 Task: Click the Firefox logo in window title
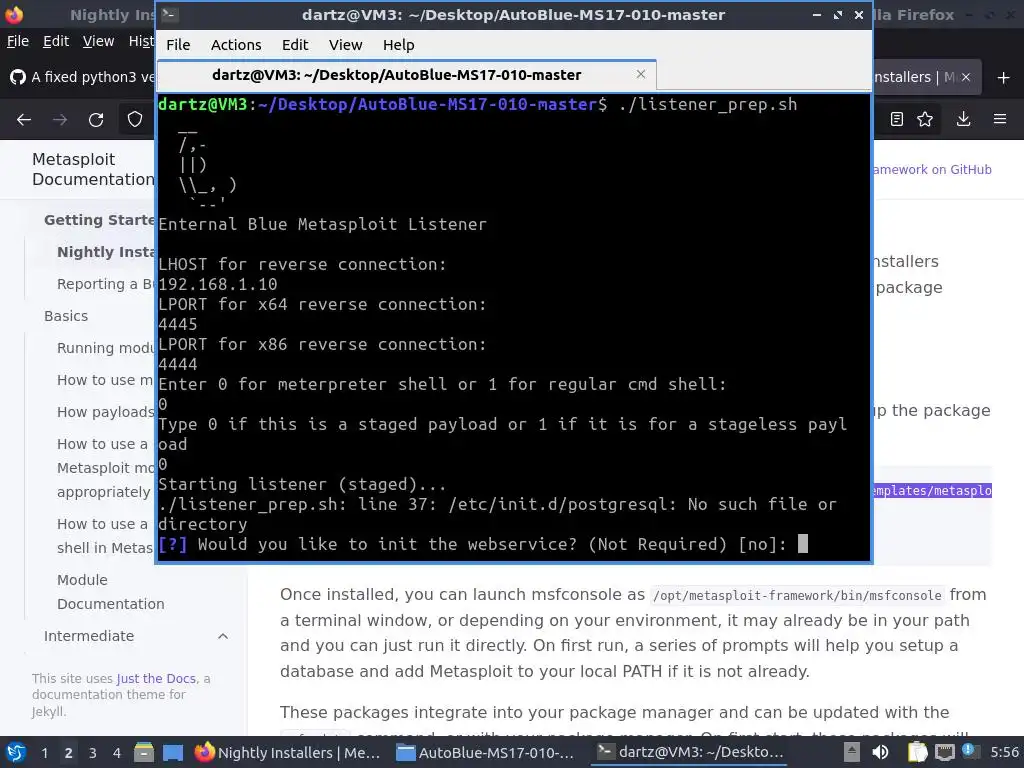[x=14, y=14]
